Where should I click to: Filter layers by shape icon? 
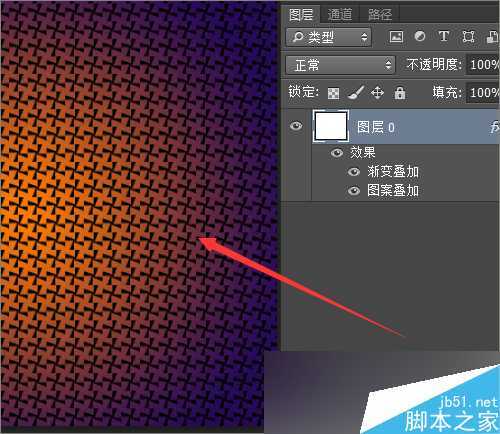(468, 36)
